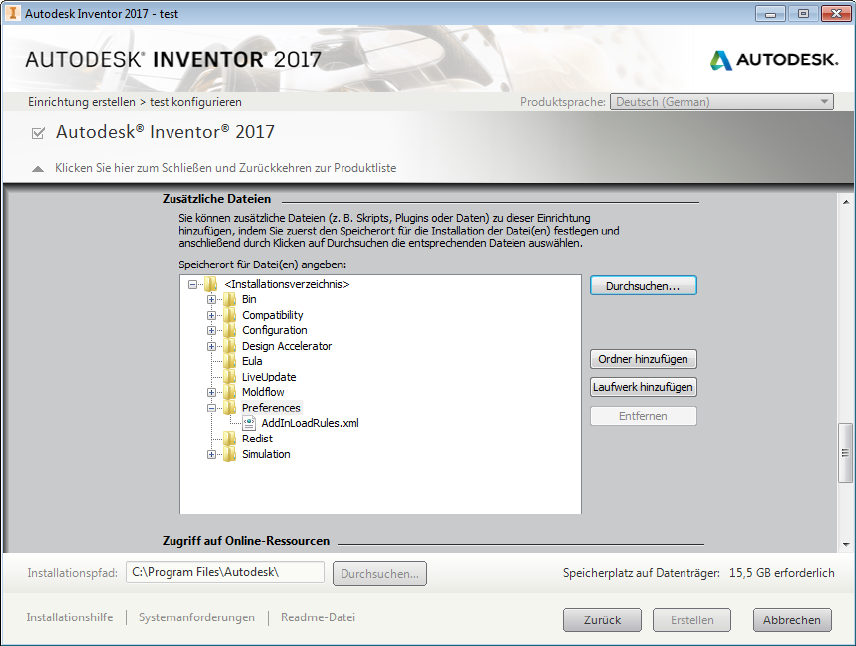Click the Design Accelerator folder icon
Image resolution: width=856 pixels, height=646 pixels.
(229, 346)
